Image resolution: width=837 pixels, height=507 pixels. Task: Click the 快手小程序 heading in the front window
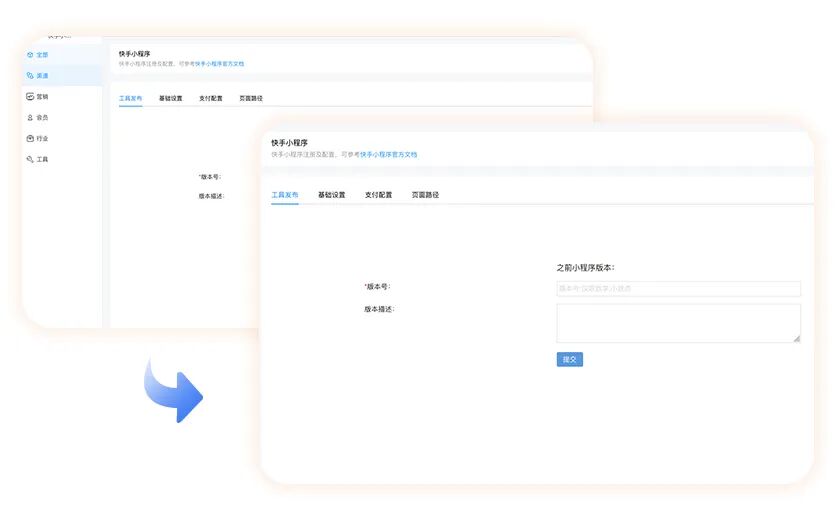(x=289, y=143)
